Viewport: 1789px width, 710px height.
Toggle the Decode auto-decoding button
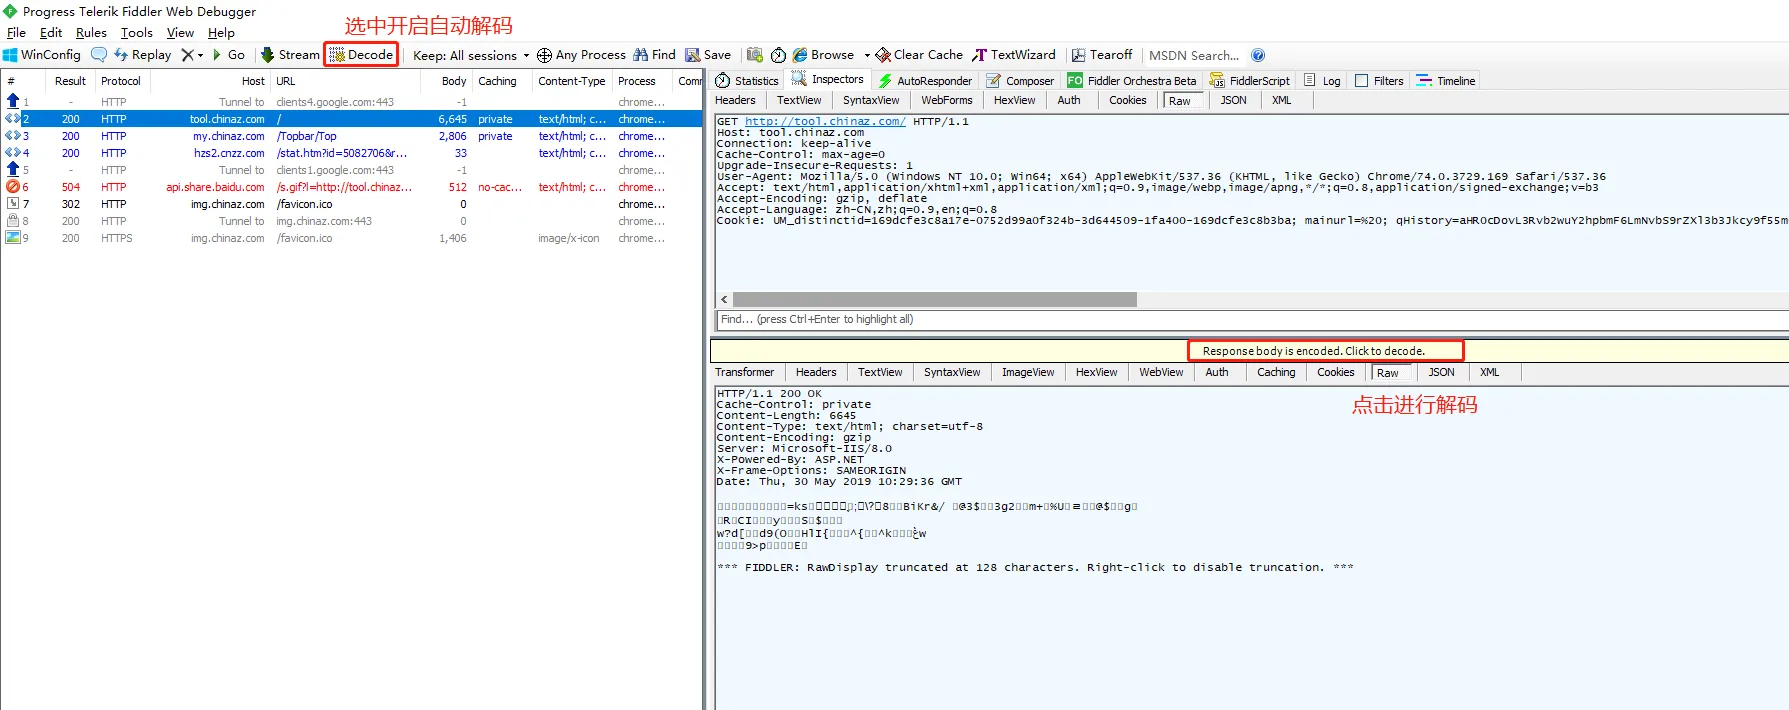pos(361,55)
